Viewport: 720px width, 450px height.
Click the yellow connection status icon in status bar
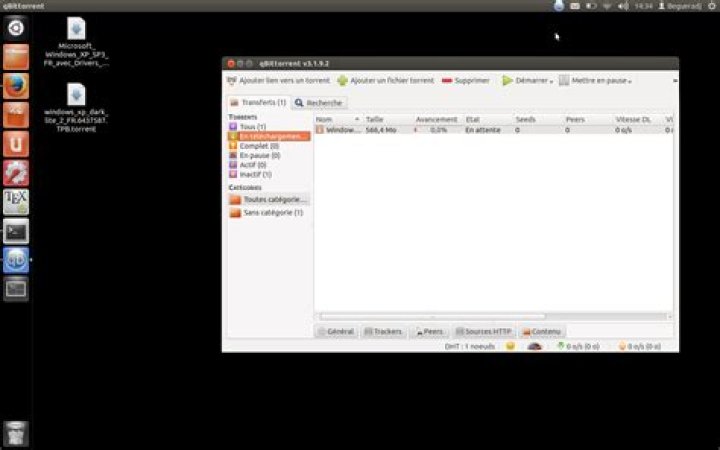pyautogui.click(x=510, y=346)
